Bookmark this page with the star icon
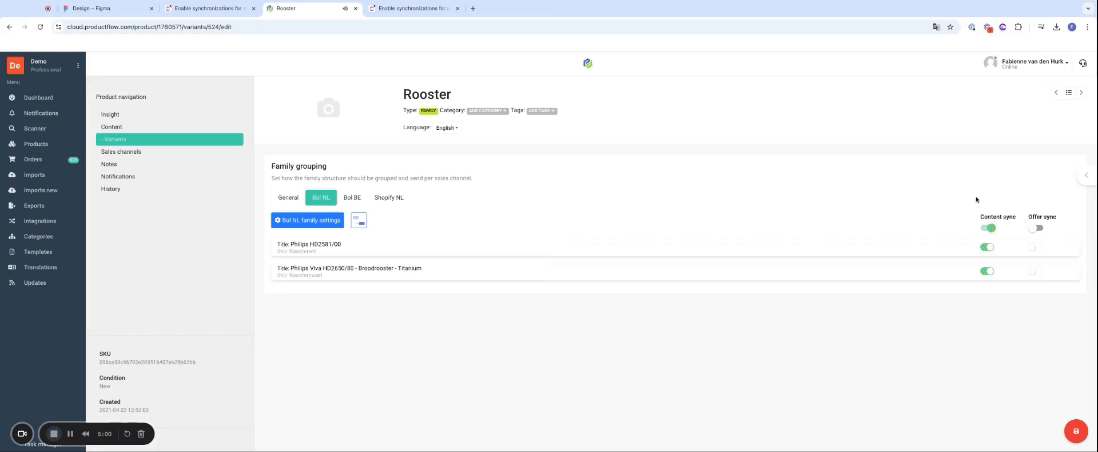 950,27
